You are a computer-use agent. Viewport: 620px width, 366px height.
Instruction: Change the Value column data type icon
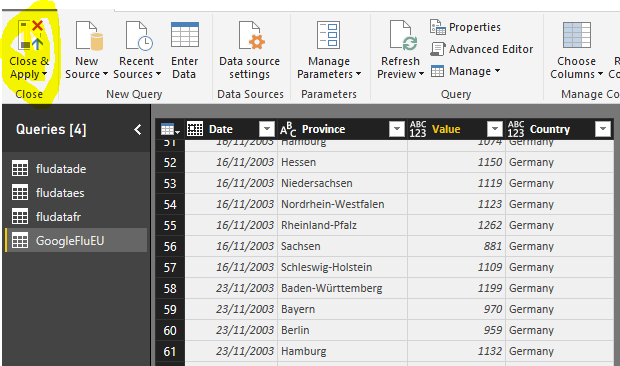click(418, 129)
